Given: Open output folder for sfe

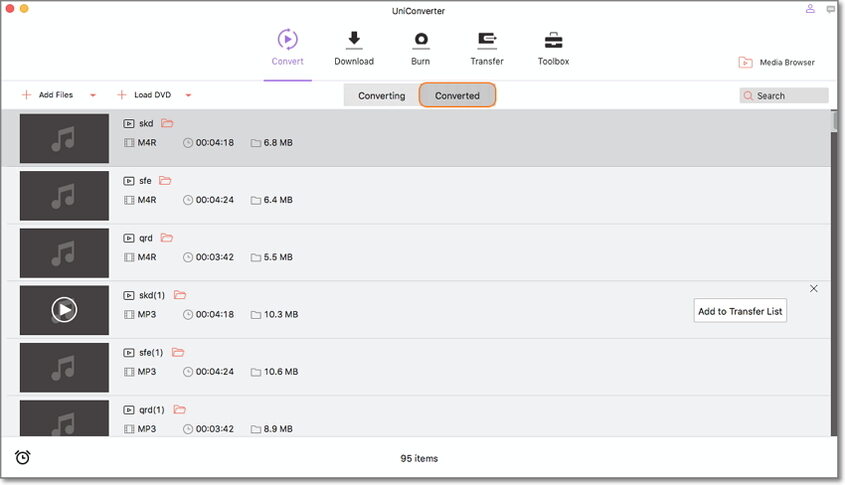Looking at the screenshot, I should (165, 181).
